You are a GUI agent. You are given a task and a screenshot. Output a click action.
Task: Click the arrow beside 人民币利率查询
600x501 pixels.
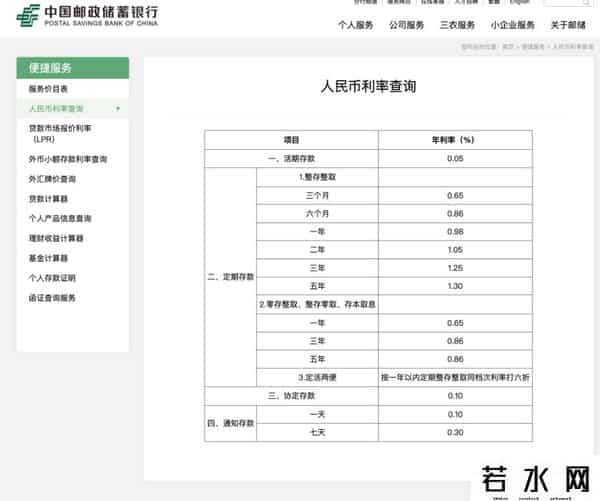(119, 108)
